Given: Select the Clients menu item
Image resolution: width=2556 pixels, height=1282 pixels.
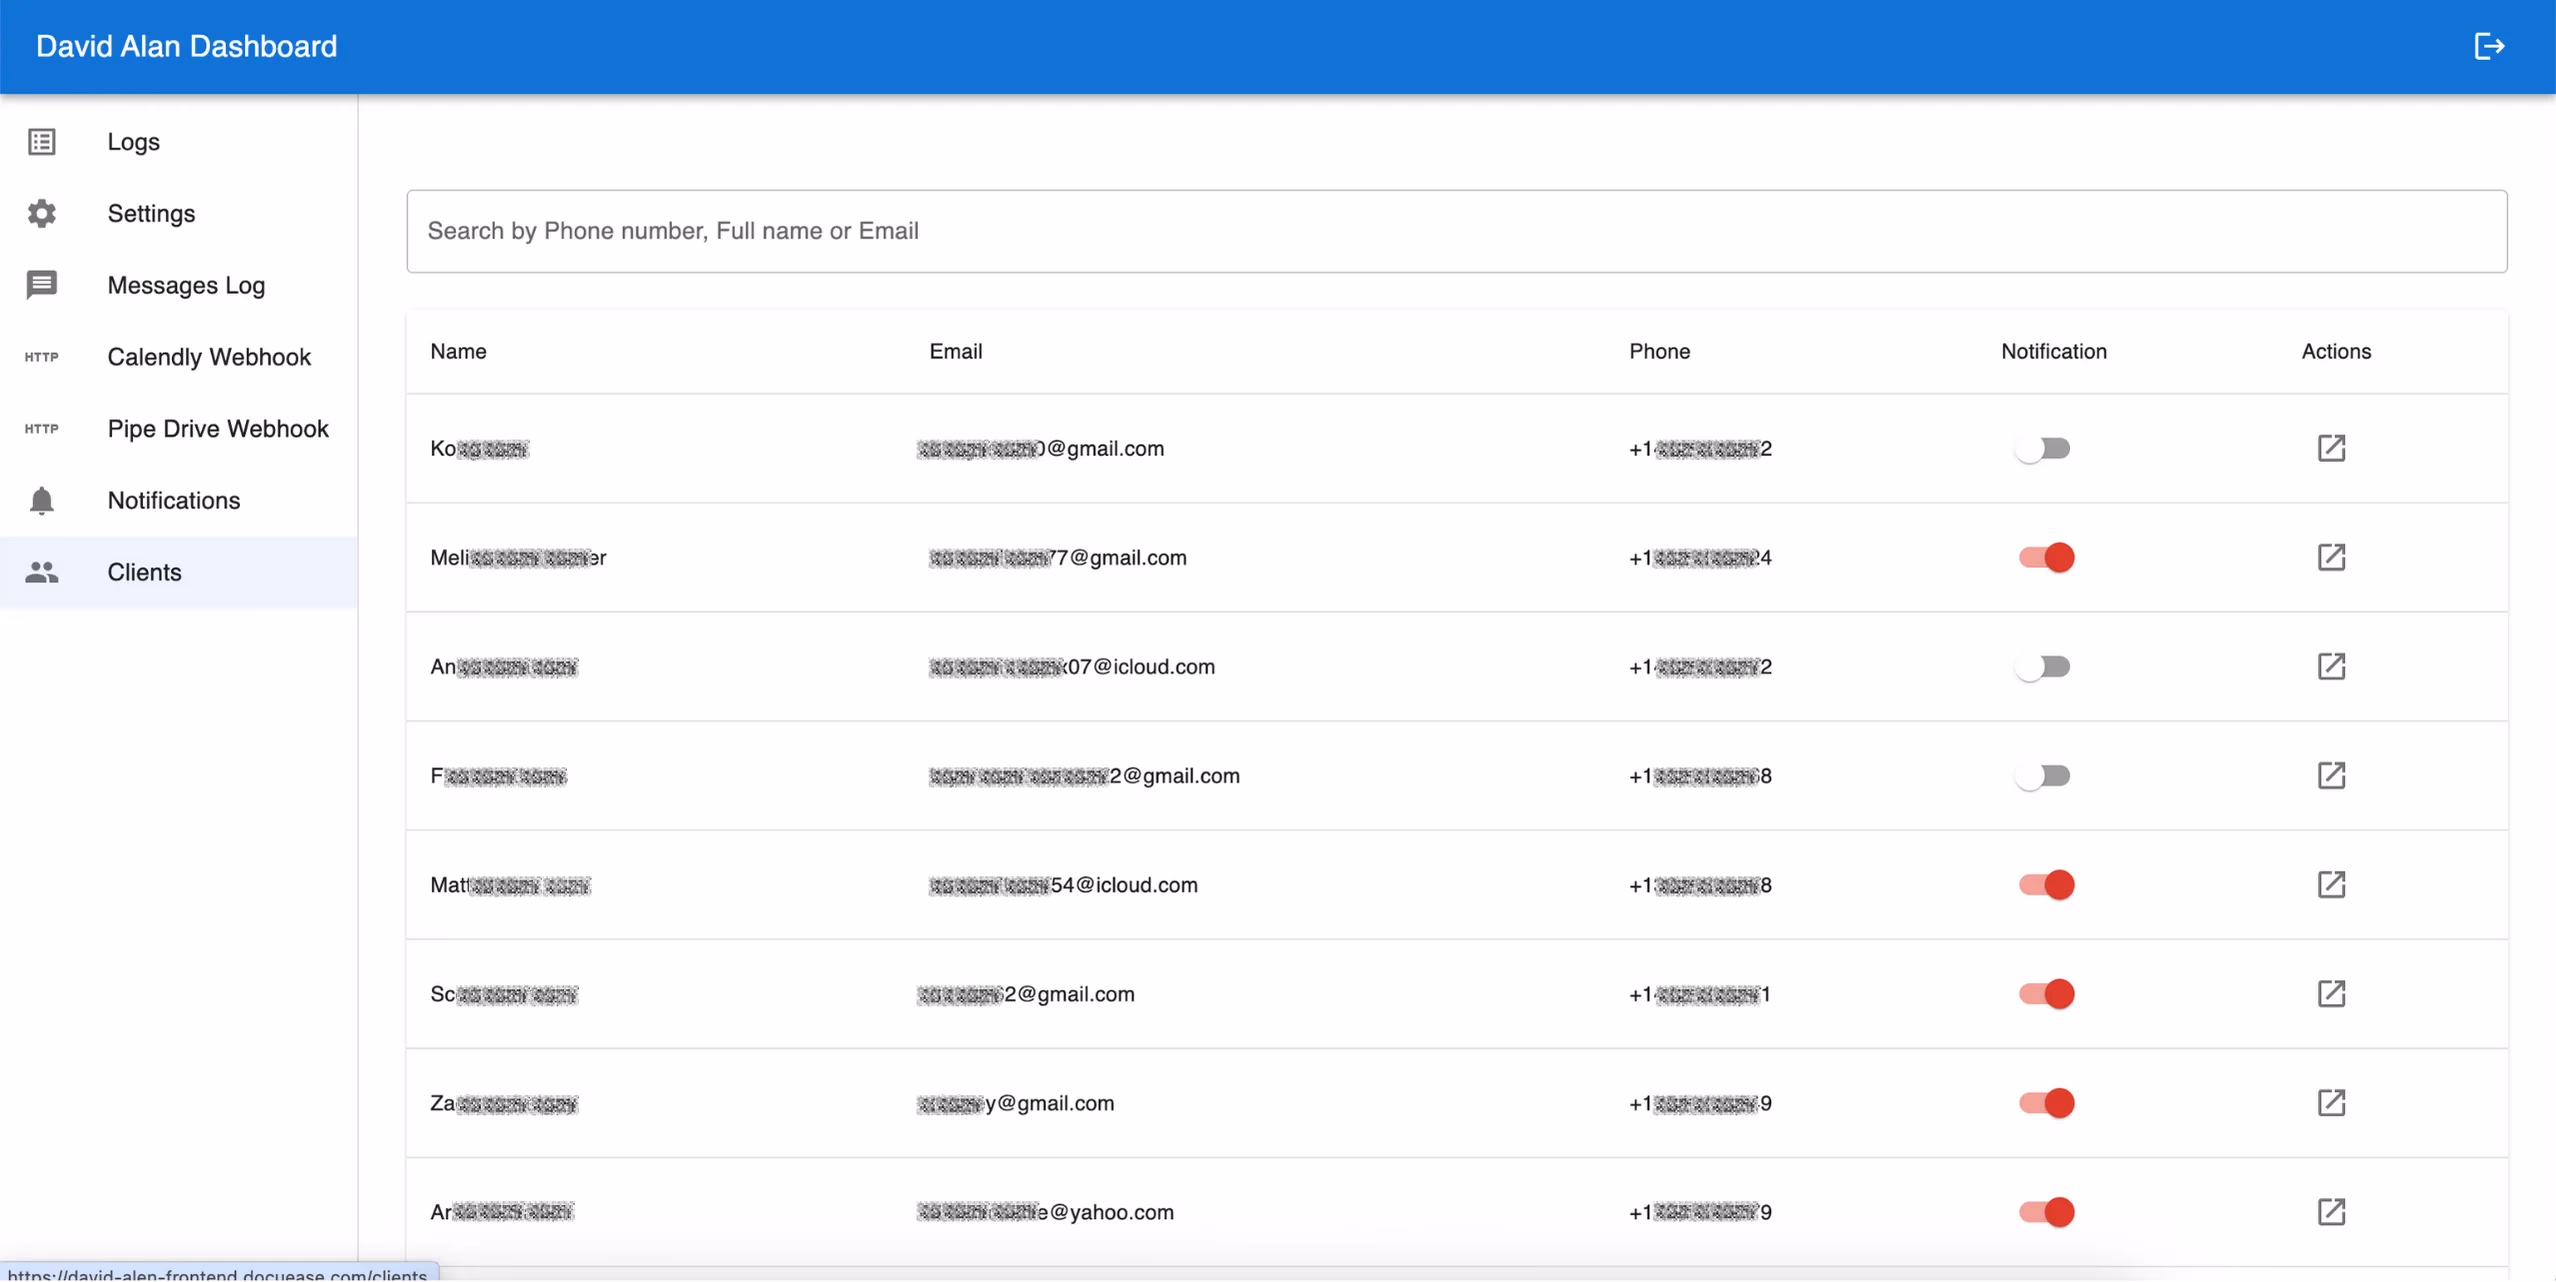Looking at the screenshot, I should coord(179,572).
